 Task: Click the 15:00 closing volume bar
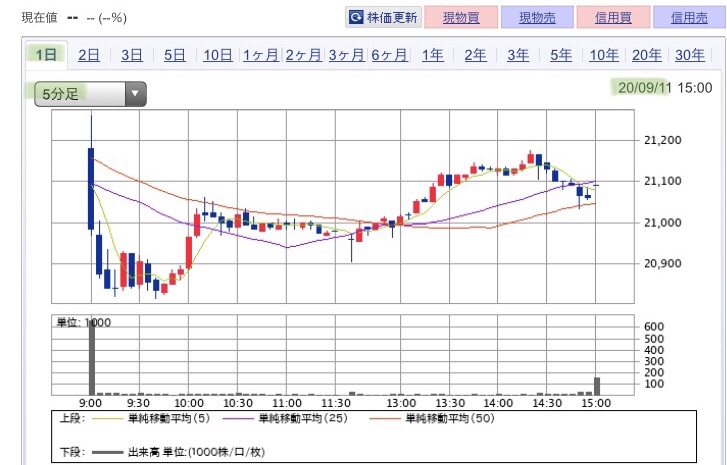click(597, 386)
